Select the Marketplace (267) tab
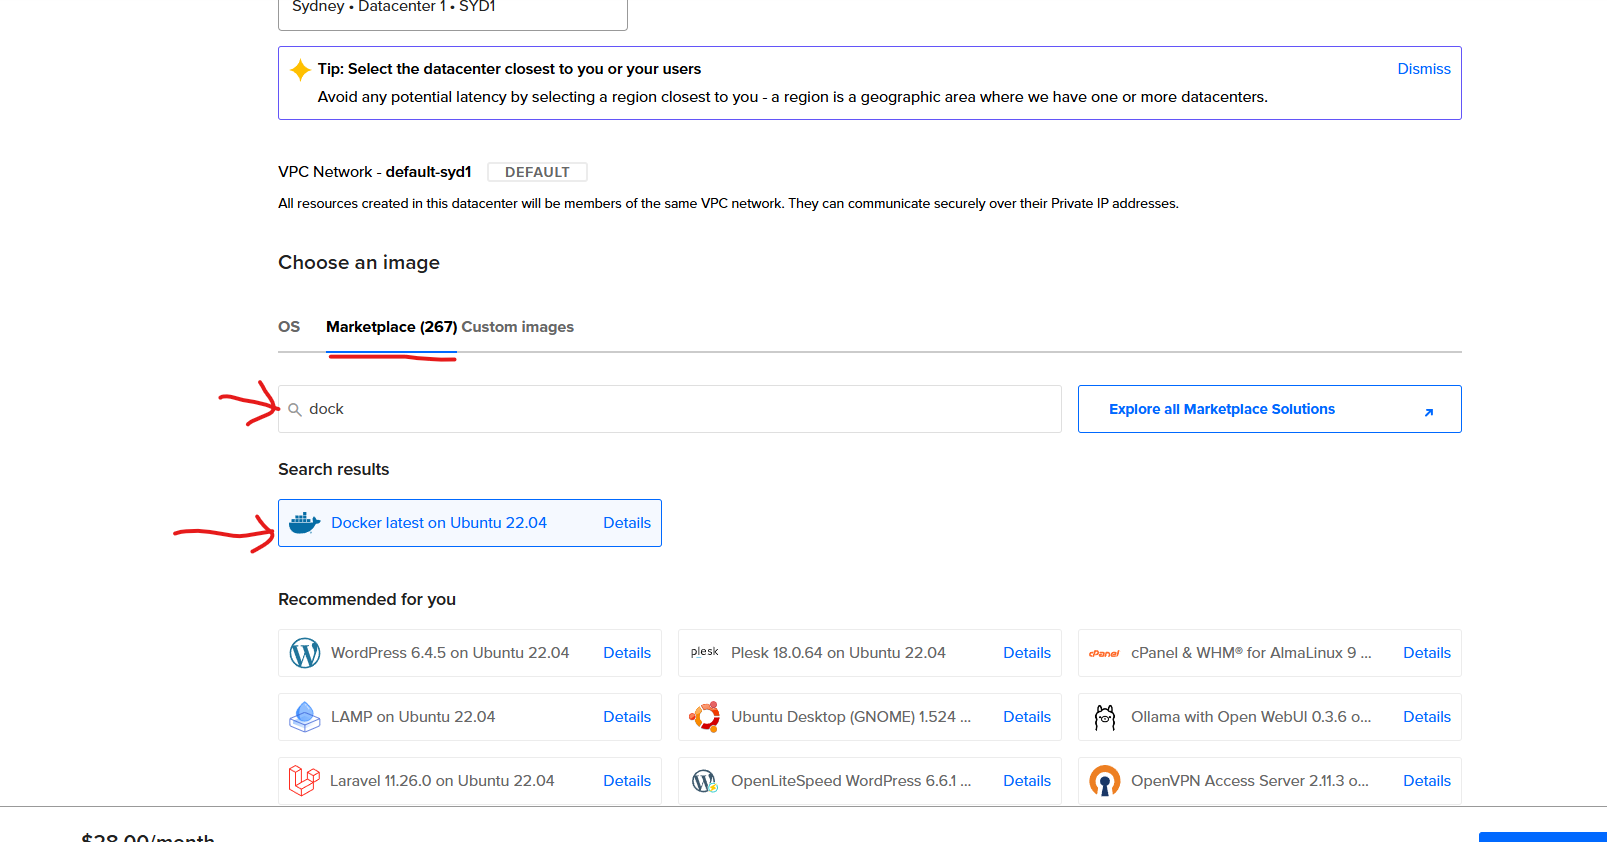 [x=391, y=327]
